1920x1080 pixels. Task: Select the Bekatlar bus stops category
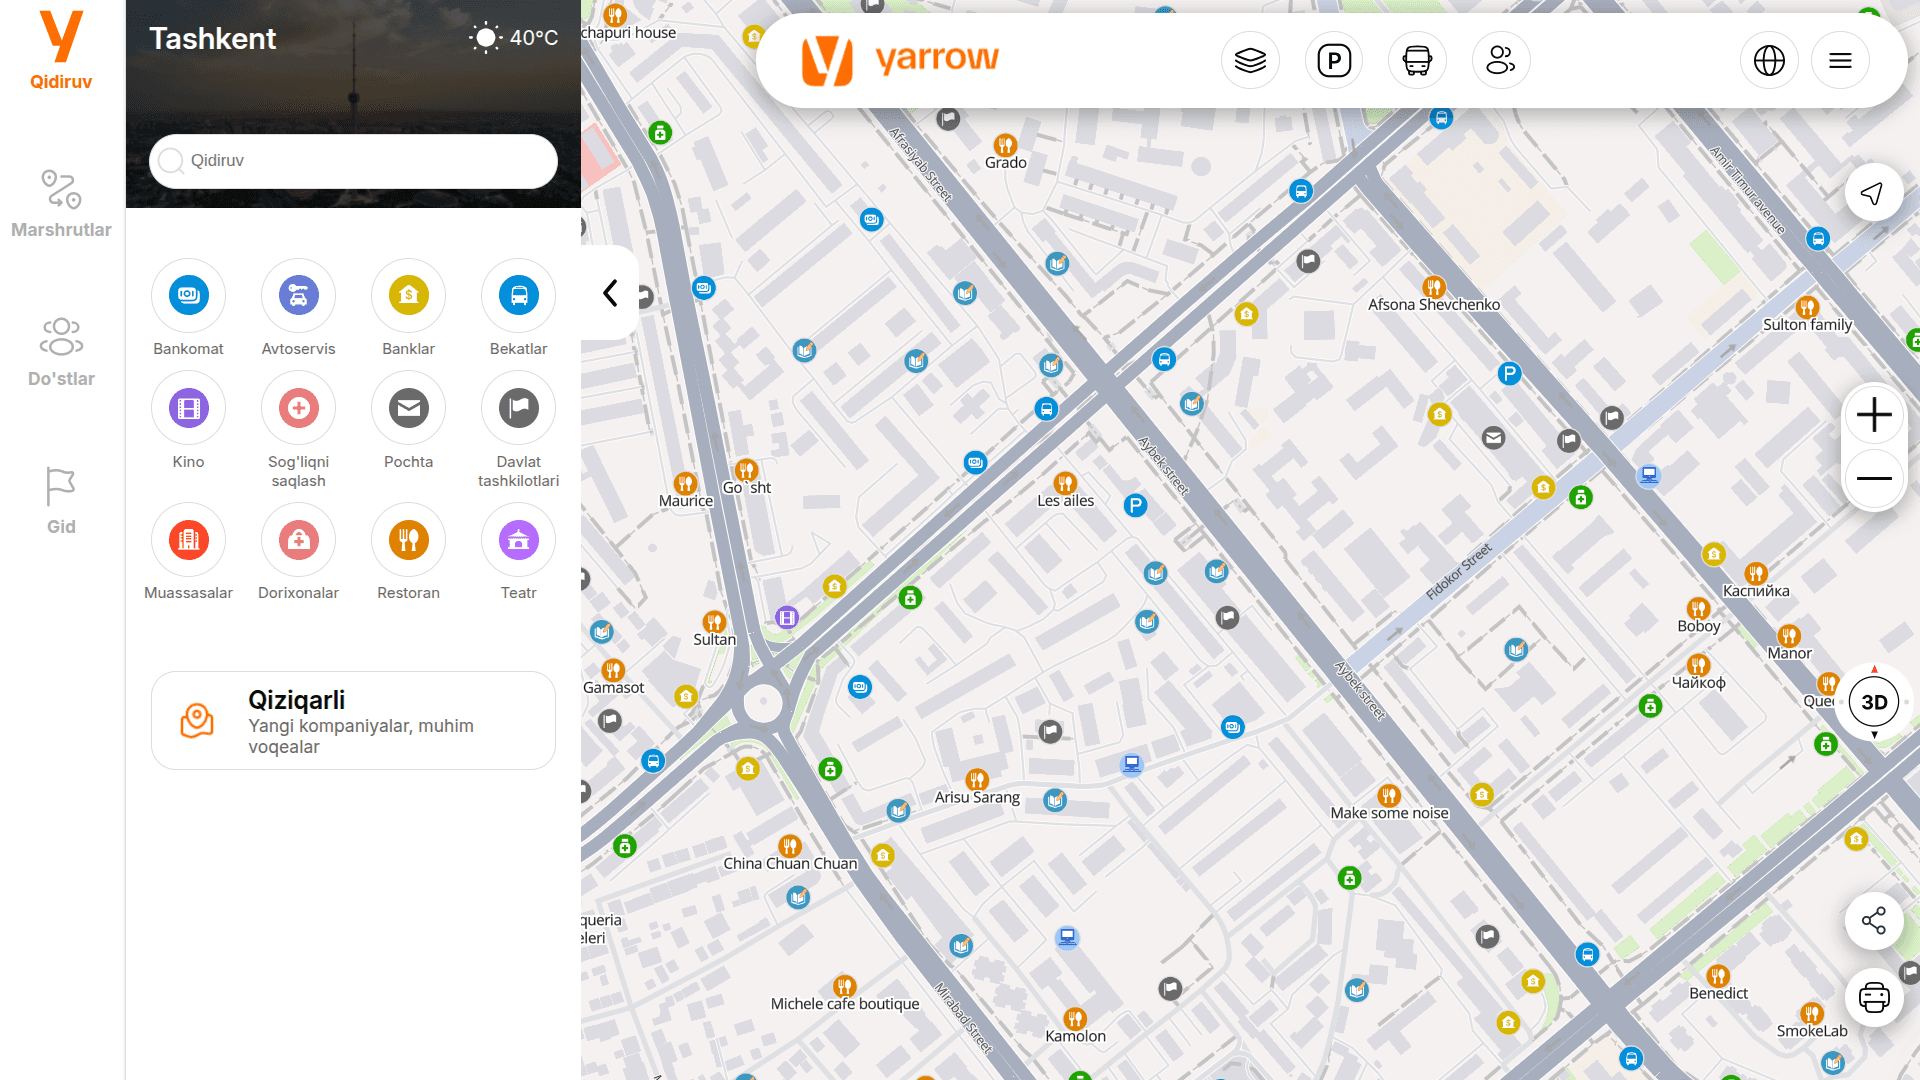coord(518,295)
